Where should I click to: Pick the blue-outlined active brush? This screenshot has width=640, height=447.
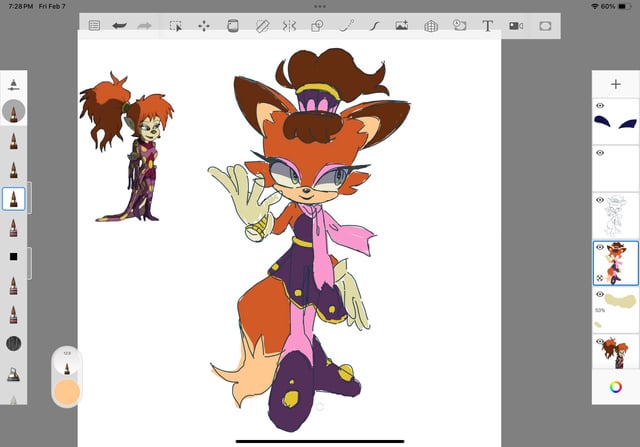point(13,199)
